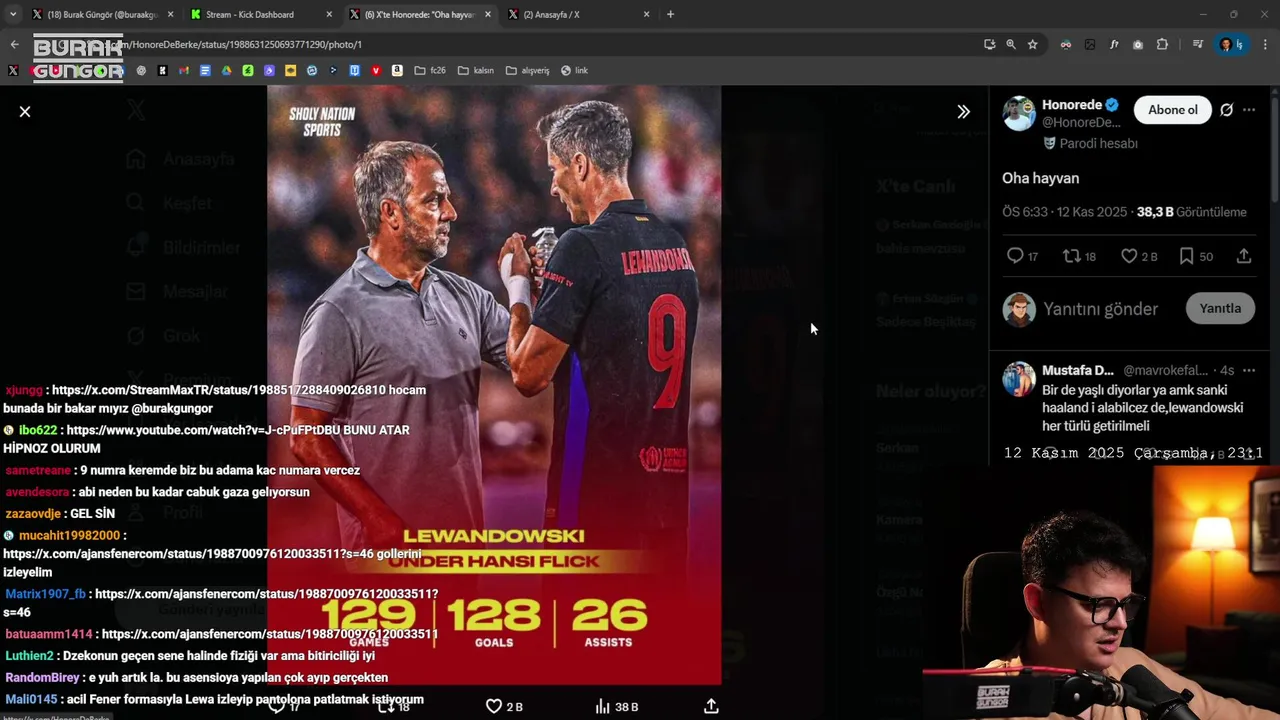Open Honorede profile avatar
1280x720 pixels.
point(1019,114)
